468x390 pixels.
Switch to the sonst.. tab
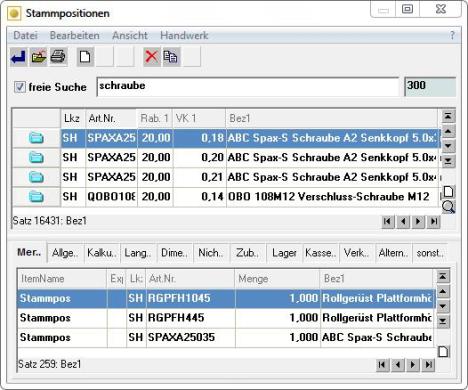[430, 253]
